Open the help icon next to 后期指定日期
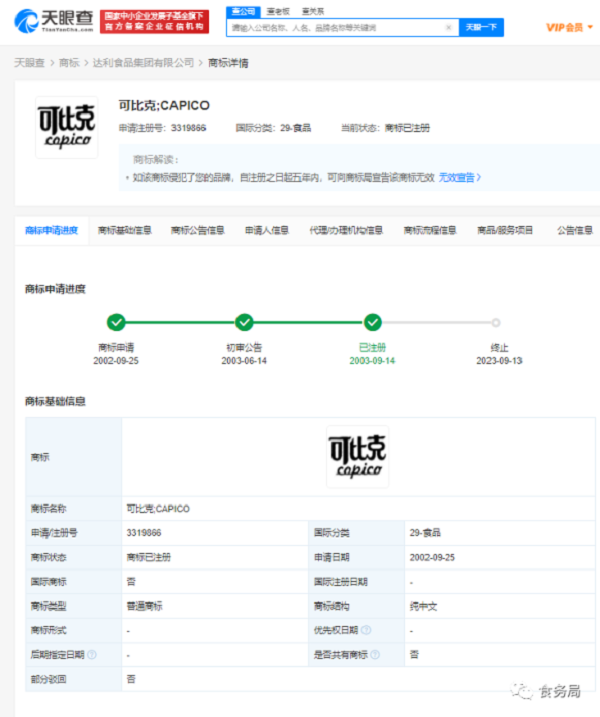Viewport: 600px width, 717px height. (91, 655)
